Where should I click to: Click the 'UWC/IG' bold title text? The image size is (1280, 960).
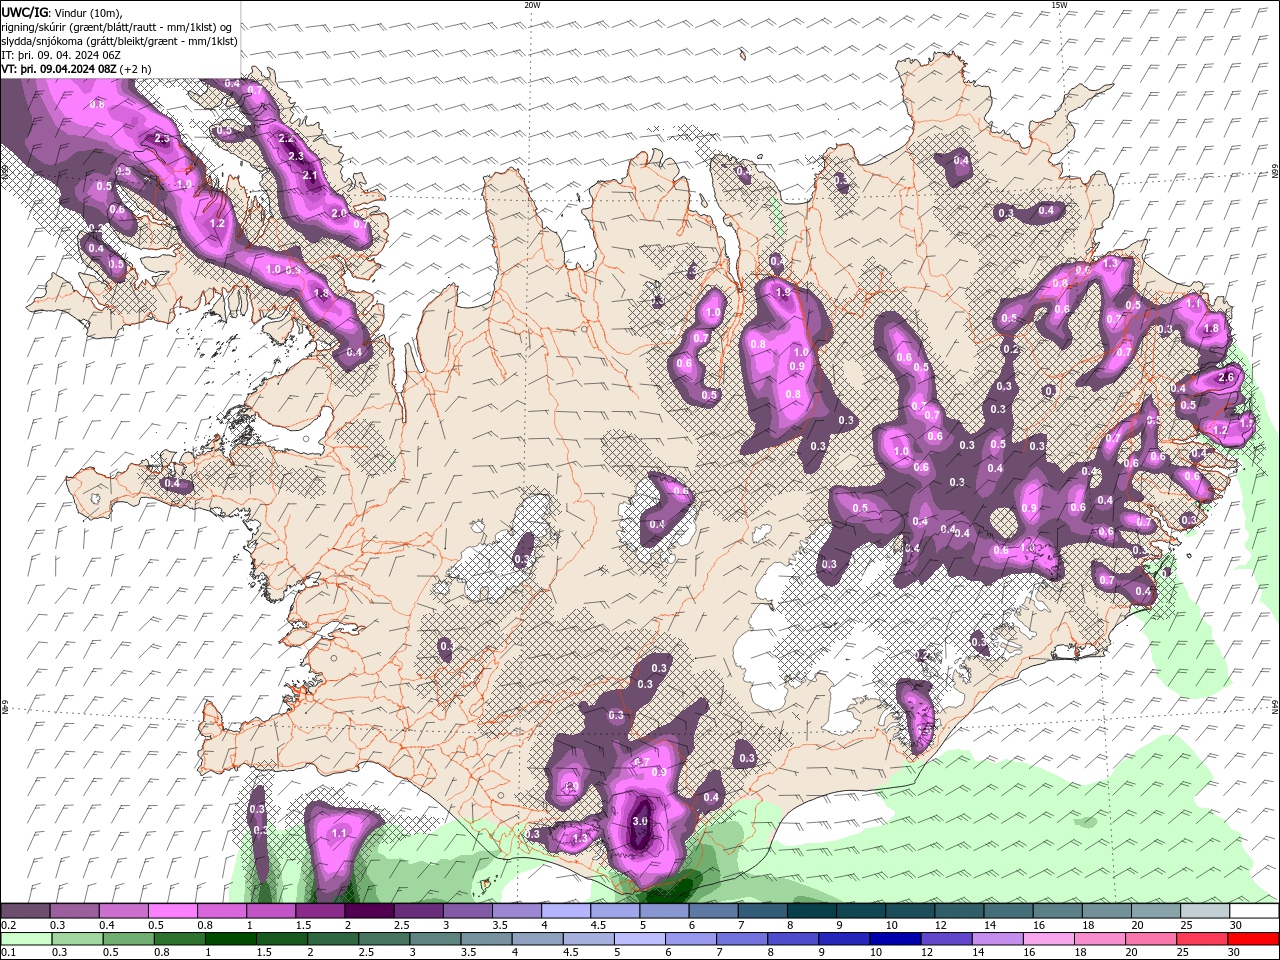25,12
